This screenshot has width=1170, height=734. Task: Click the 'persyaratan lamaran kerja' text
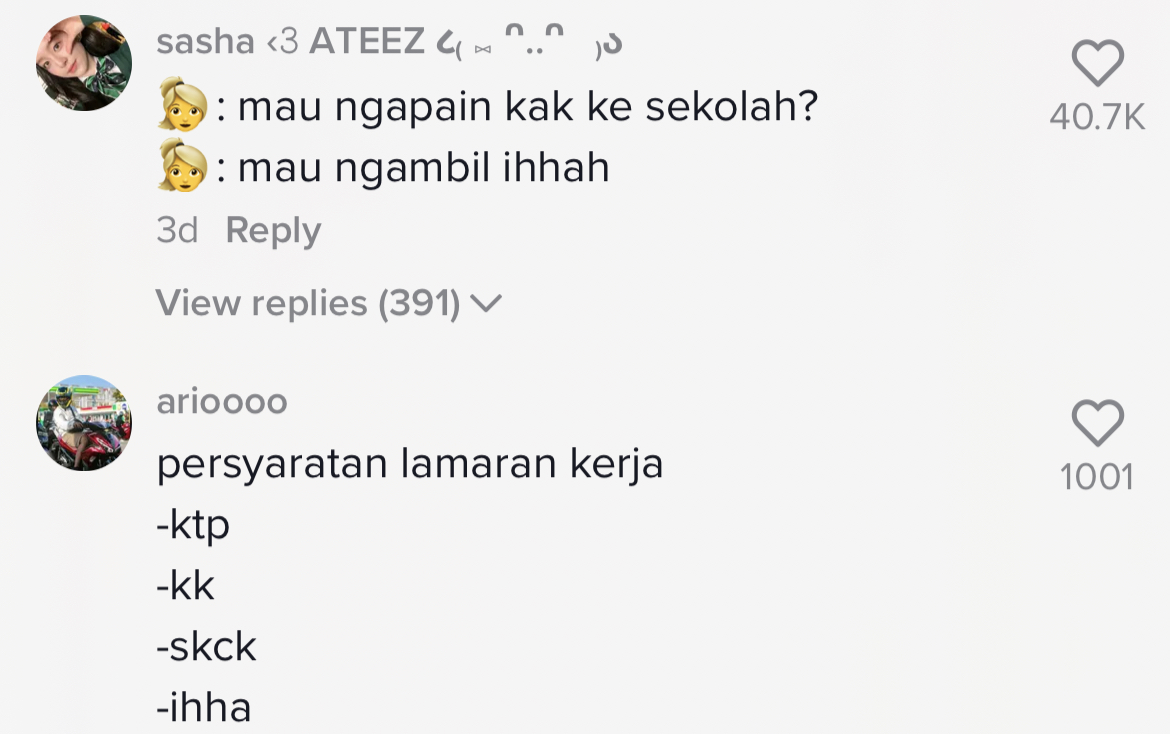pyautogui.click(x=410, y=465)
